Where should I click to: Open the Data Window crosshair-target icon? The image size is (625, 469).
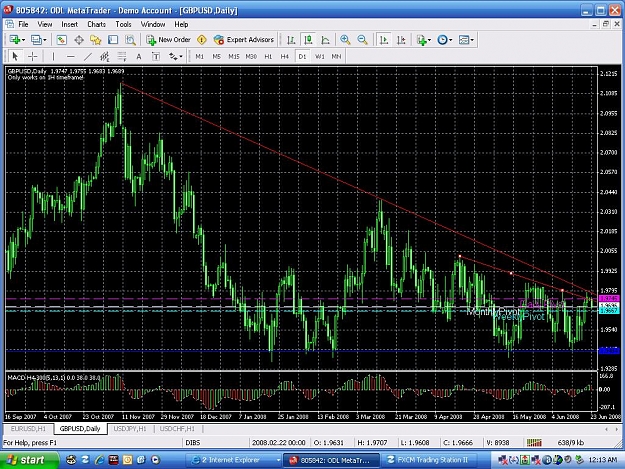pyautogui.click(x=79, y=40)
